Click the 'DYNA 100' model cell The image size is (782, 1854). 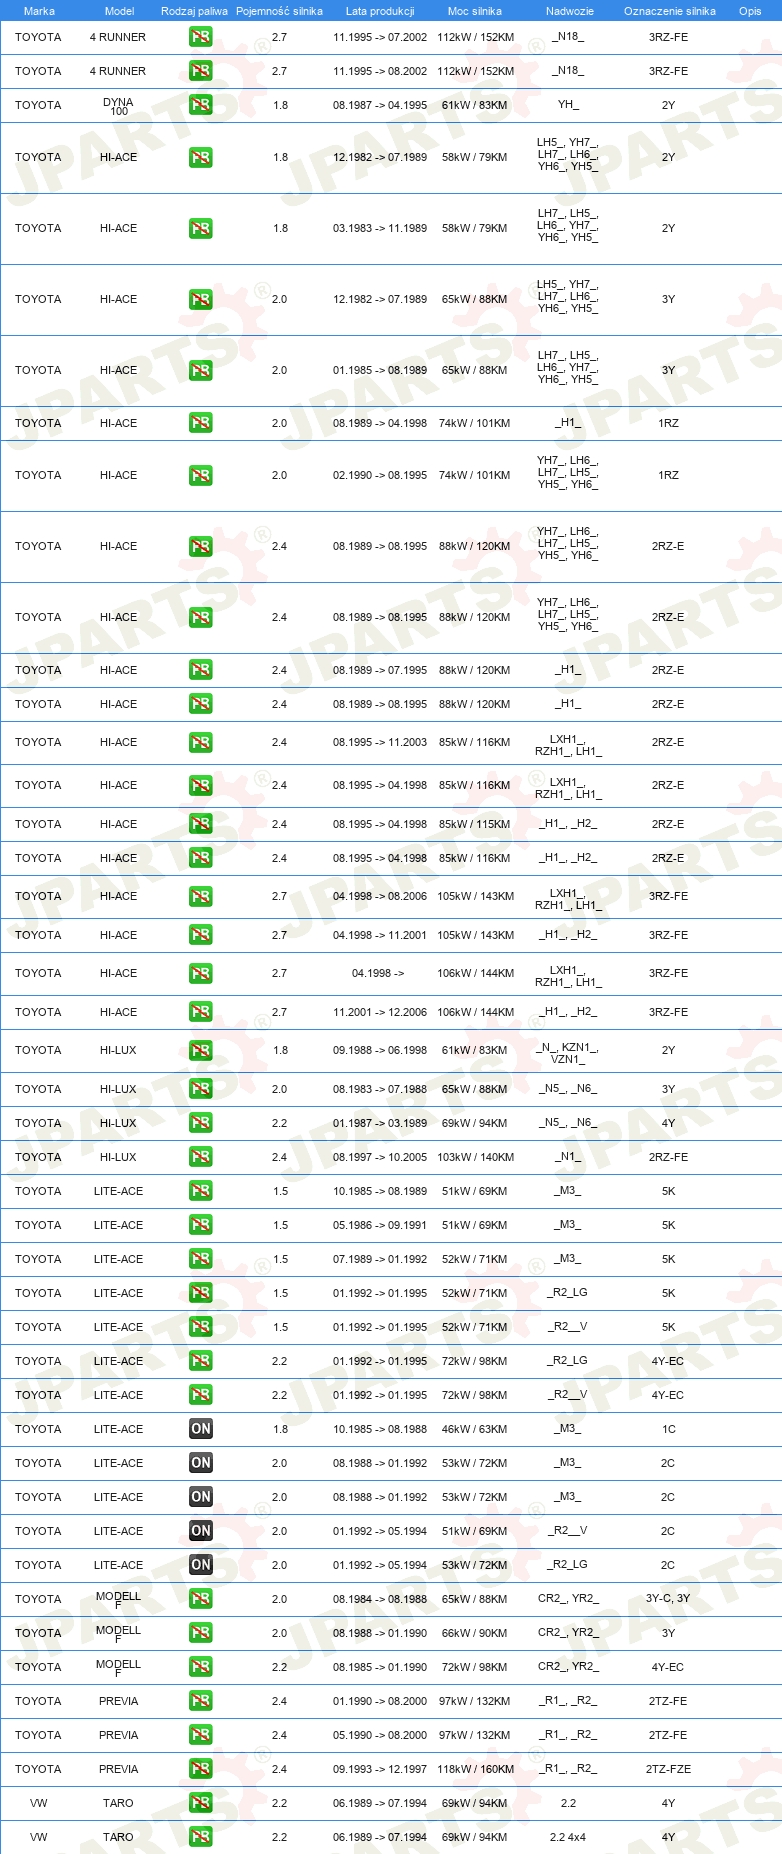click(118, 106)
